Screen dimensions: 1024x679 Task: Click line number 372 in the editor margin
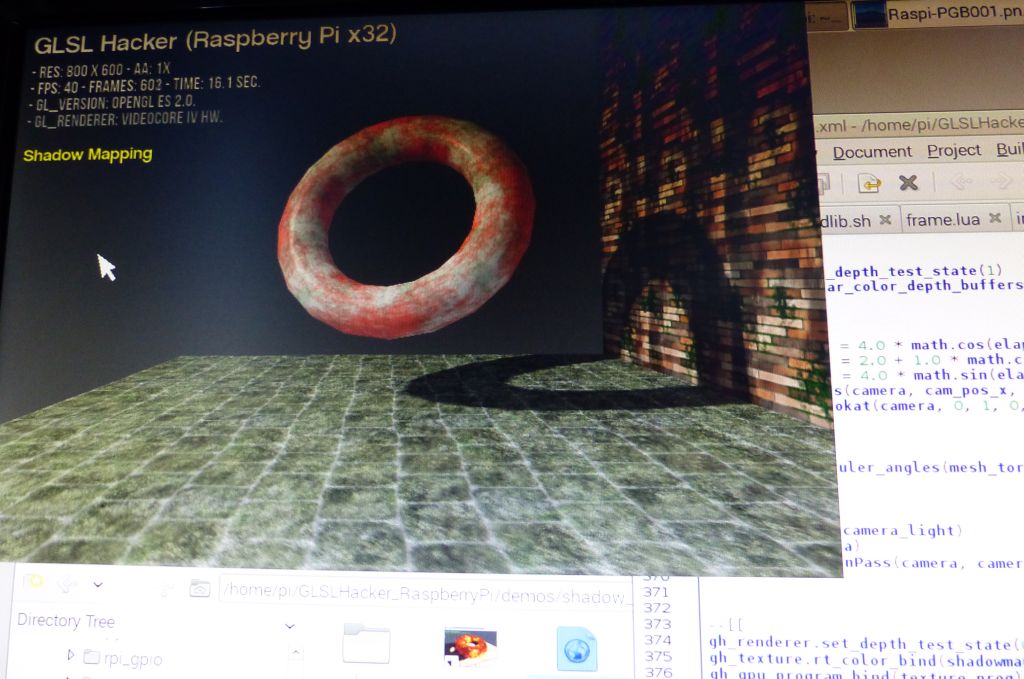pos(656,608)
